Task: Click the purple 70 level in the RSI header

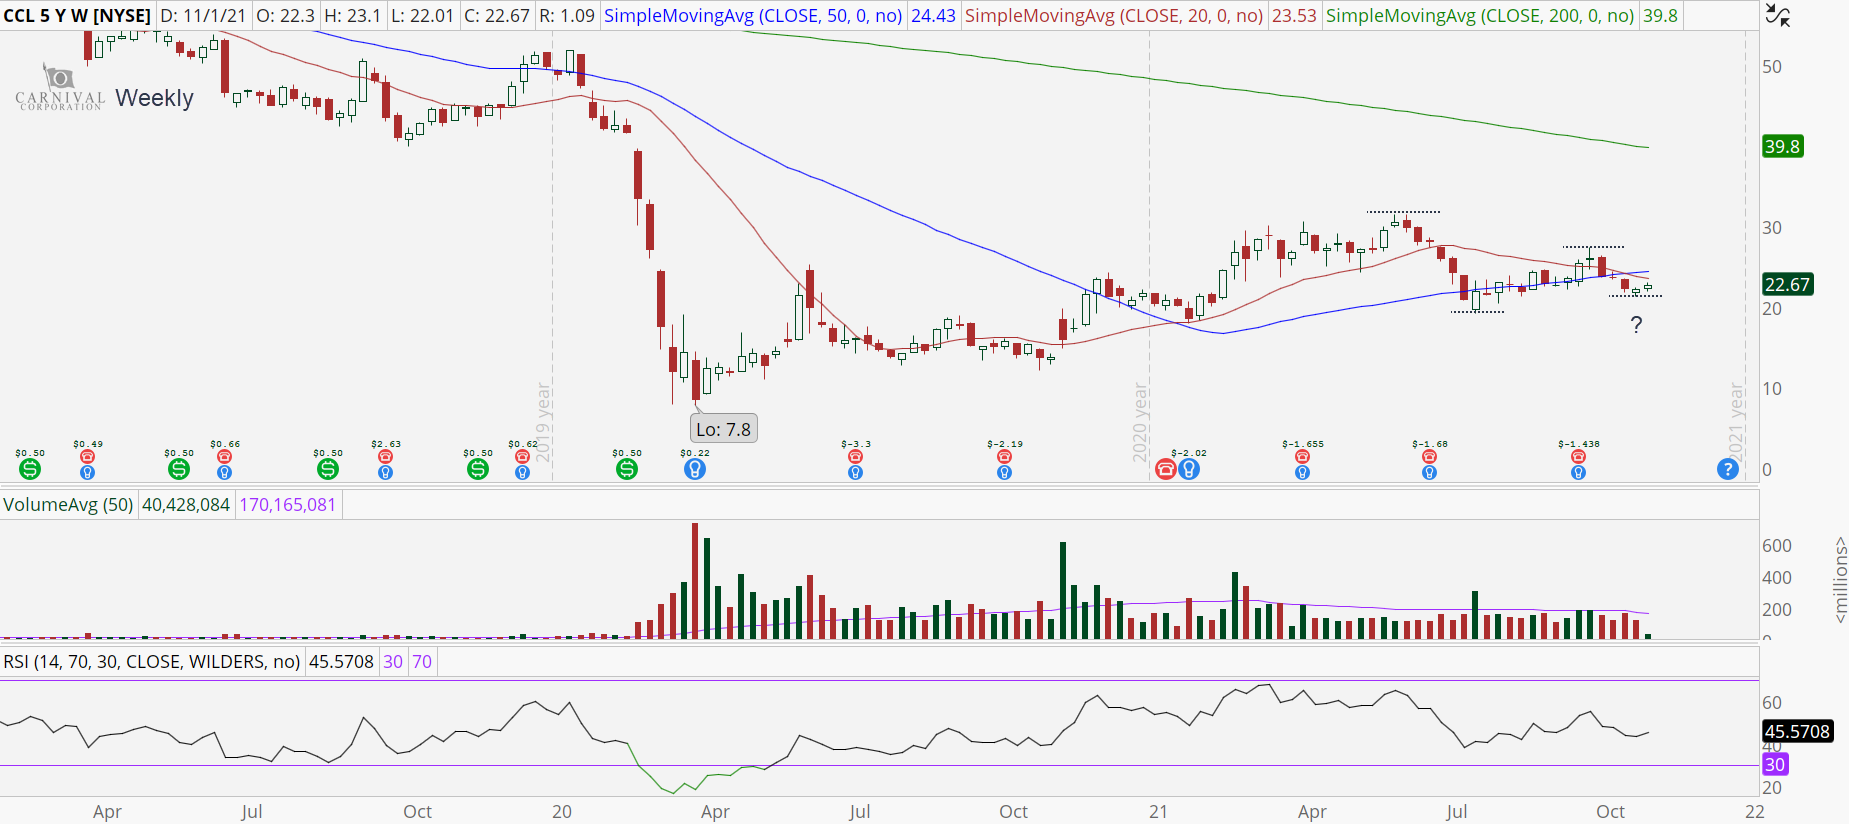Action: coord(422,662)
